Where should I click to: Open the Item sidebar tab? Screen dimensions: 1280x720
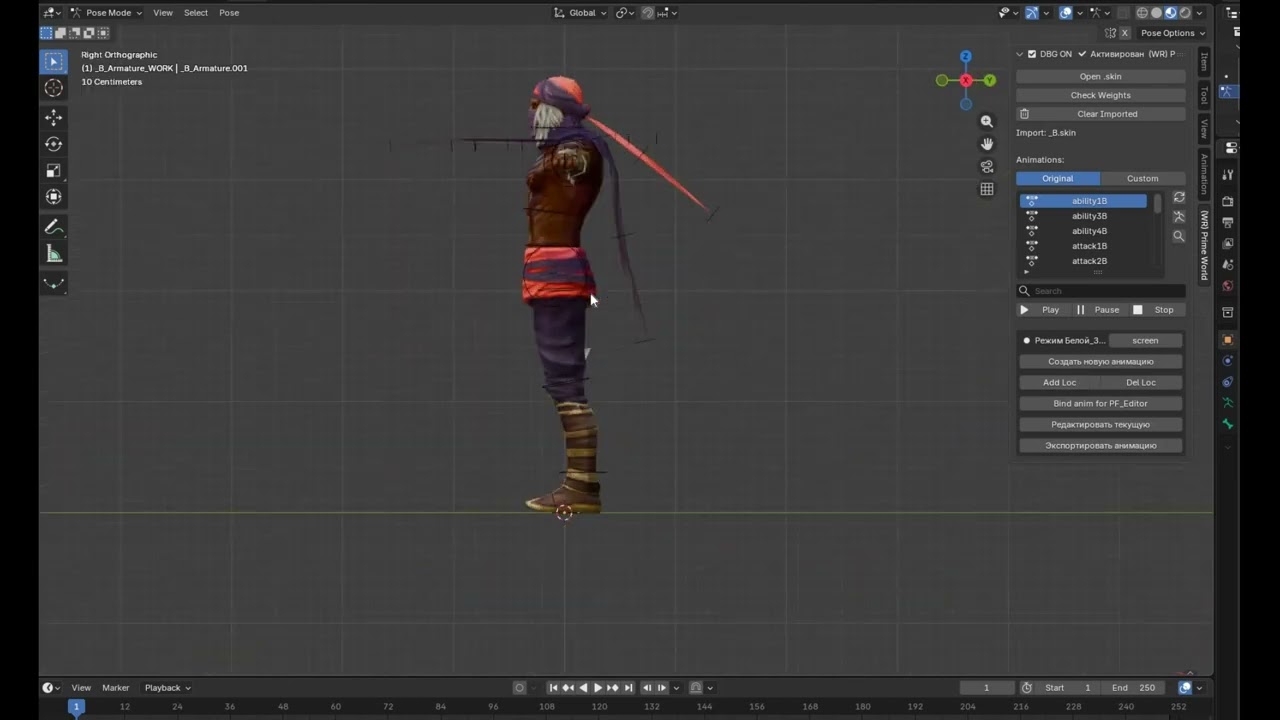point(1204,61)
